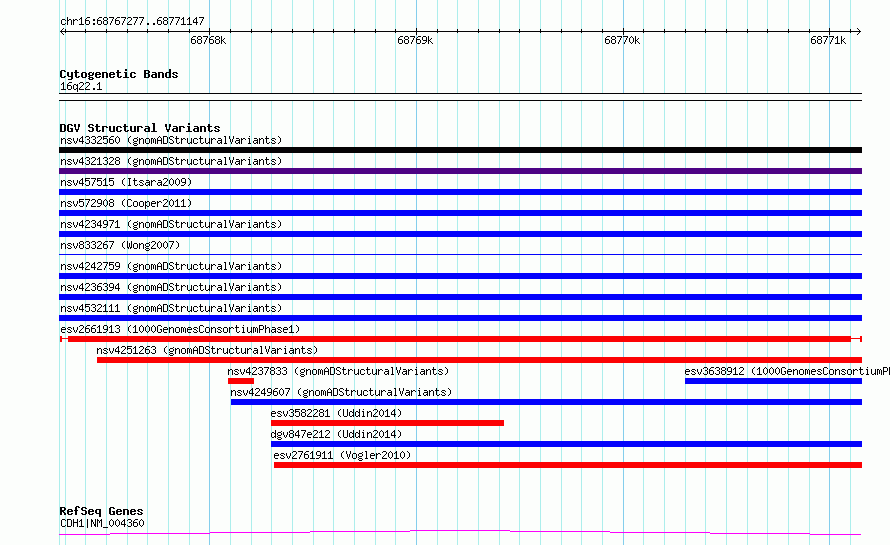Select the esv3638912 blue bar
890x545 pixels.
pos(773,381)
